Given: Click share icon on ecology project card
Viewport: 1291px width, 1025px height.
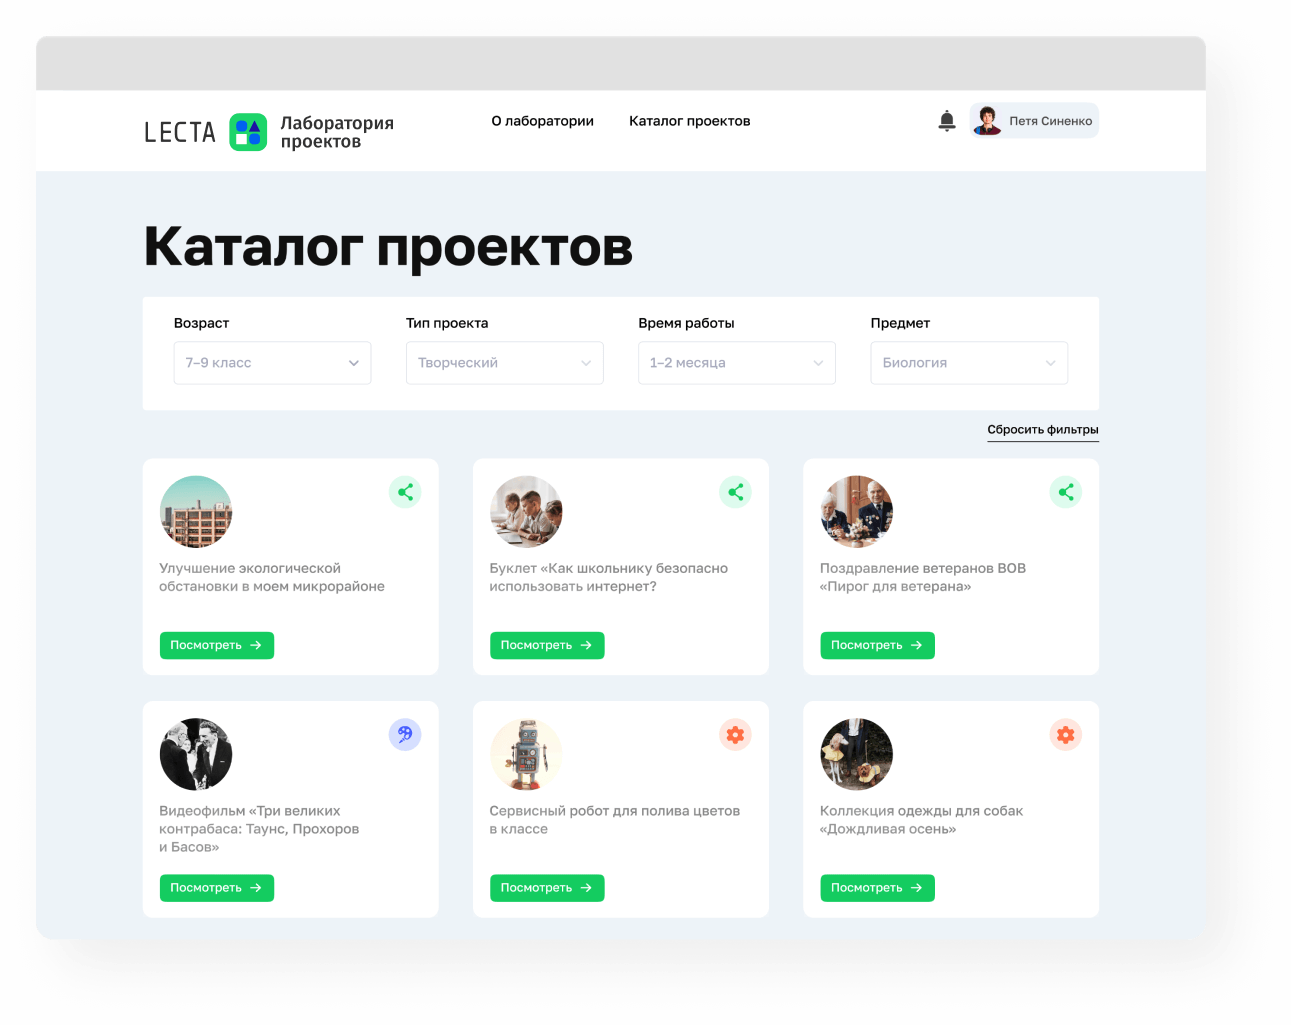Looking at the screenshot, I should click(405, 492).
